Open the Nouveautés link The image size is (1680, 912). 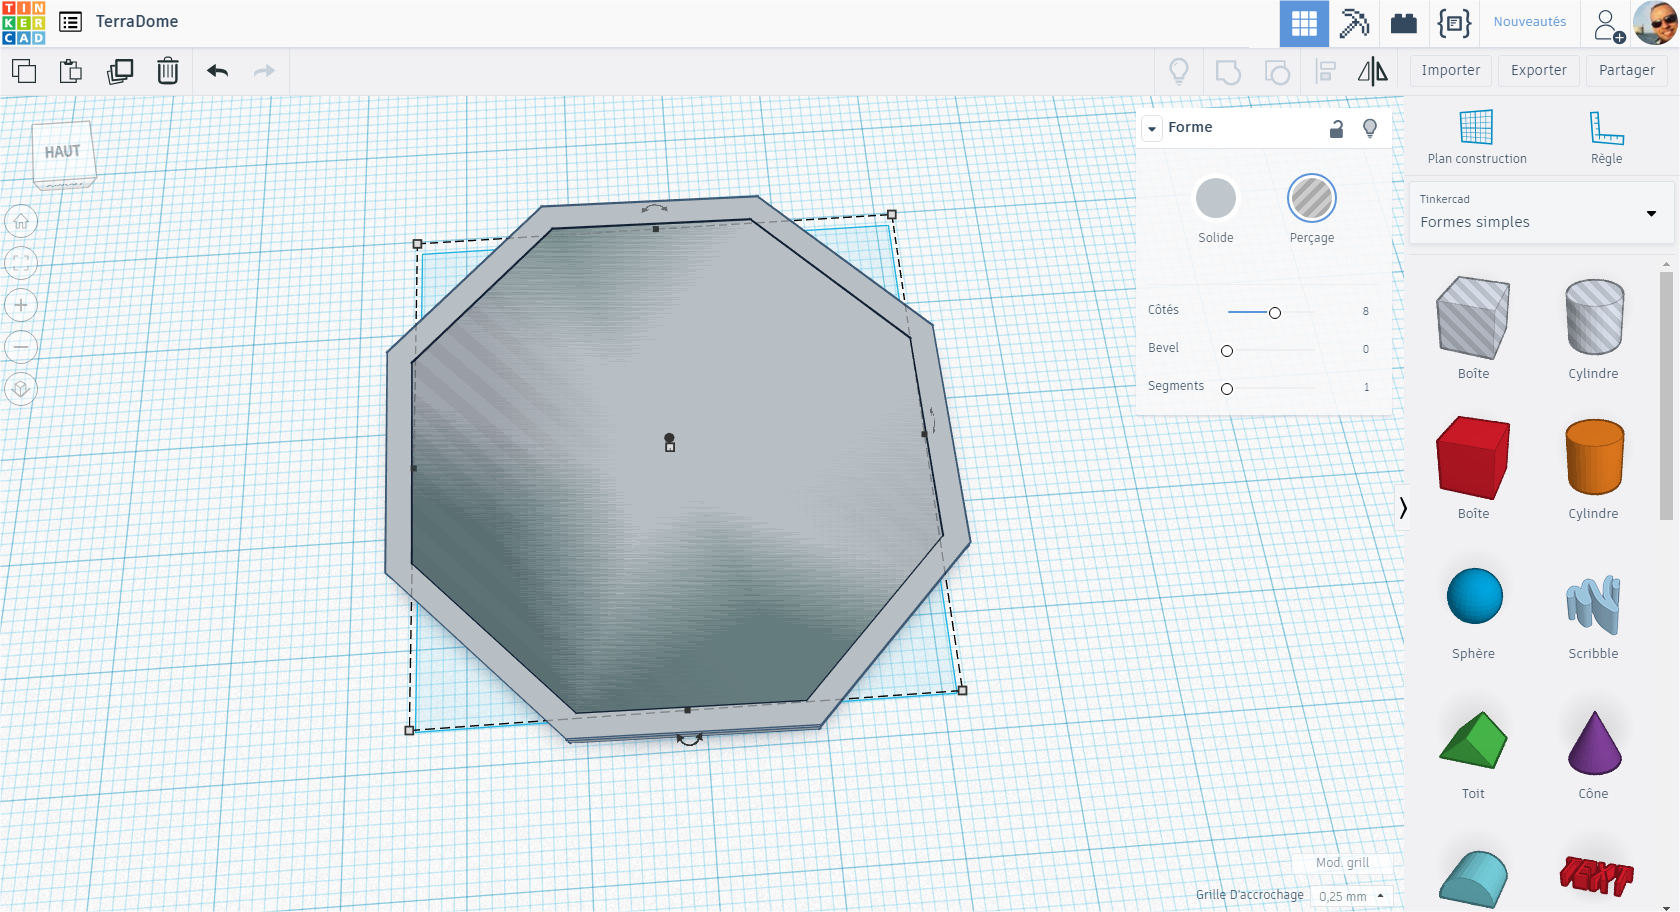[x=1529, y=22]
